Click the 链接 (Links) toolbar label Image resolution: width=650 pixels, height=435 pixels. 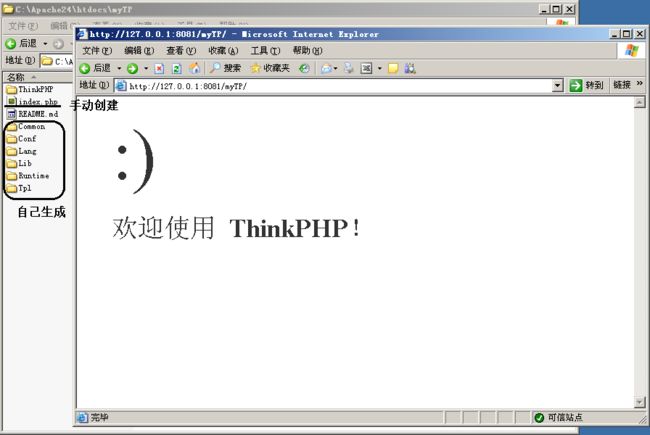pyautogui.click(x=622, y=85)
